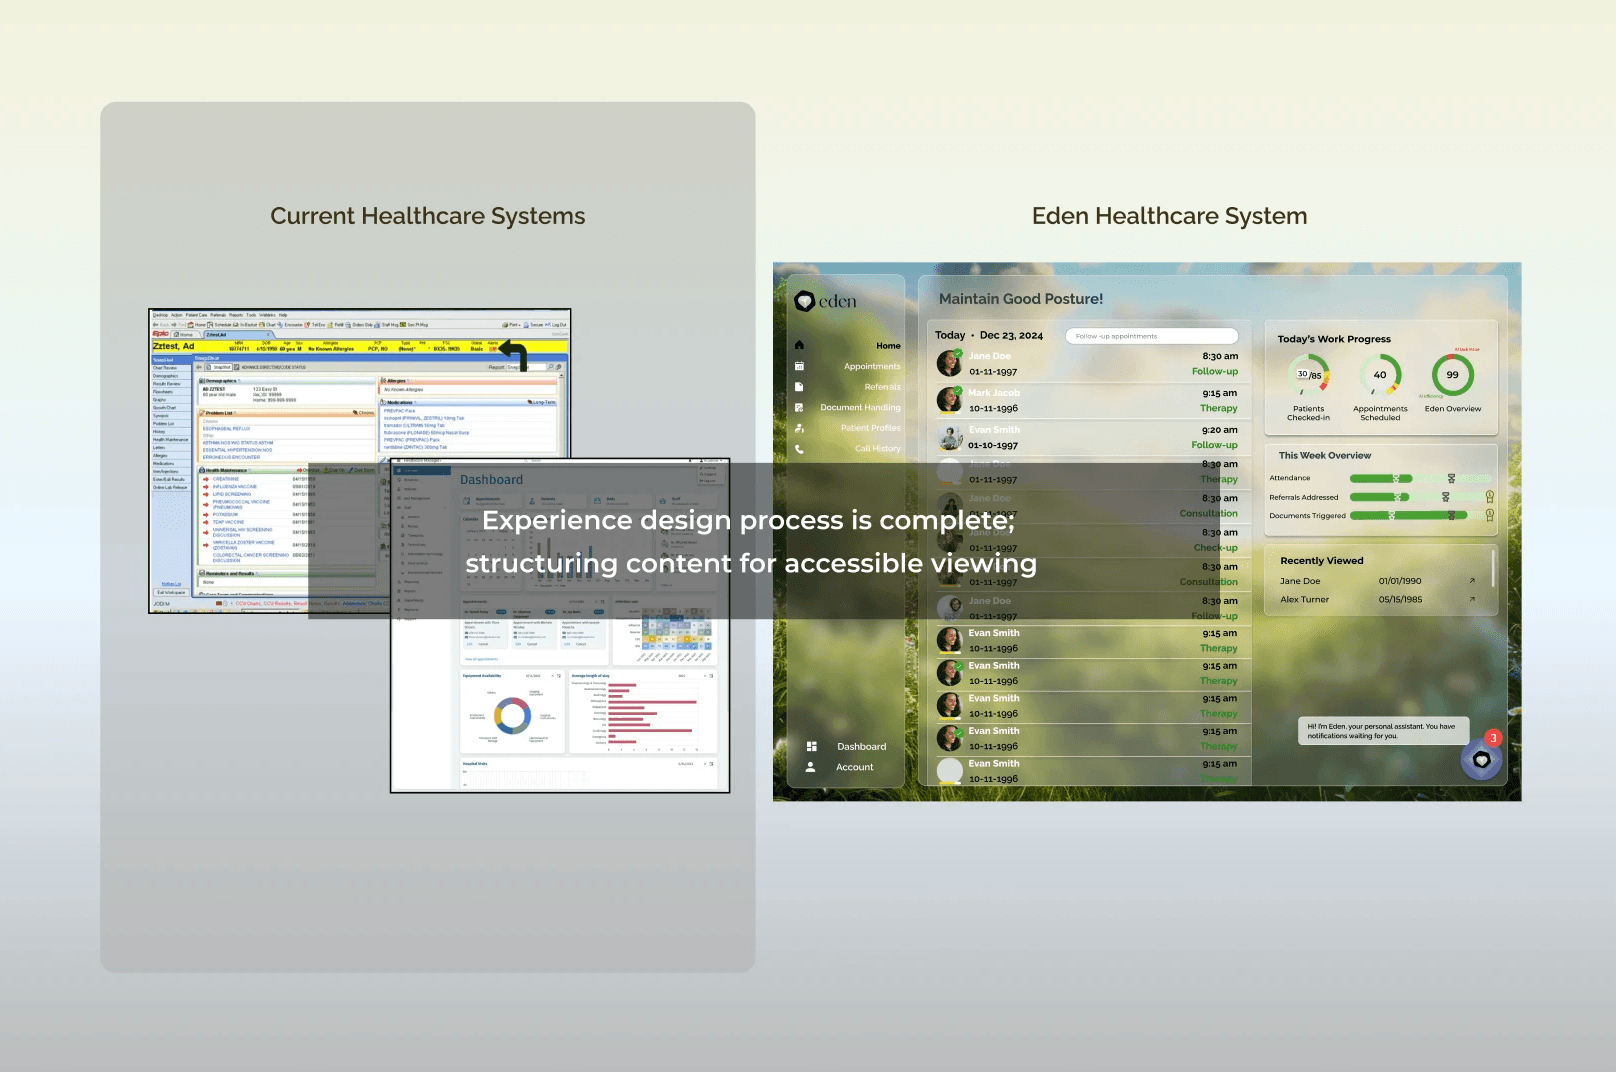This screenshot has width=1616, height=1072.
Task: Click the Account person icon in Eden sidebar
Action: pyautogui.click(x=811, y=767)
